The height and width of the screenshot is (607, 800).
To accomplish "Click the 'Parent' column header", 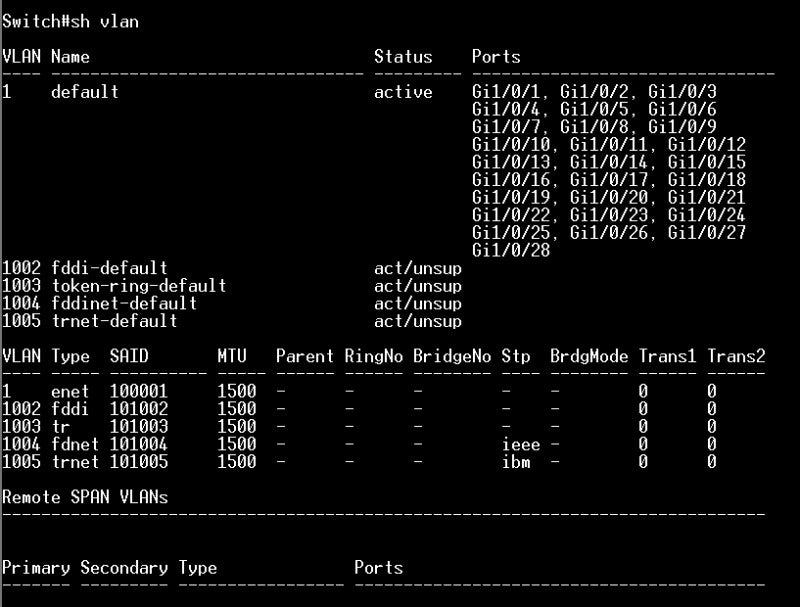I will (x=305, y=356).
